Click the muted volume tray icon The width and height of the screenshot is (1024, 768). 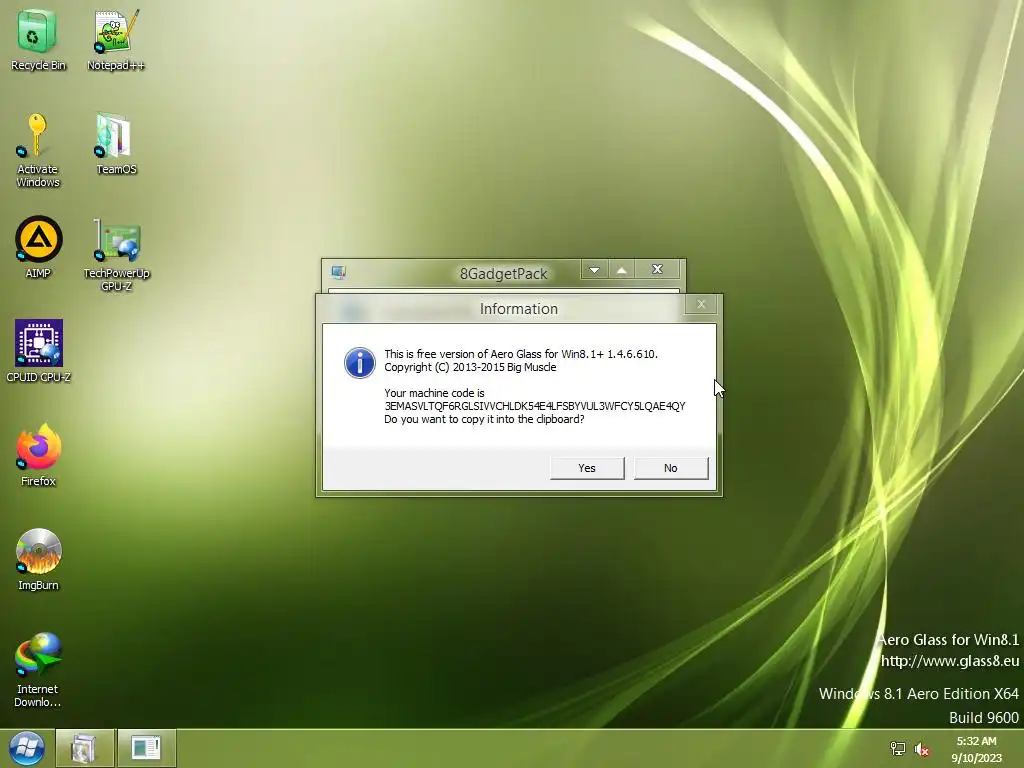(921, 749)
